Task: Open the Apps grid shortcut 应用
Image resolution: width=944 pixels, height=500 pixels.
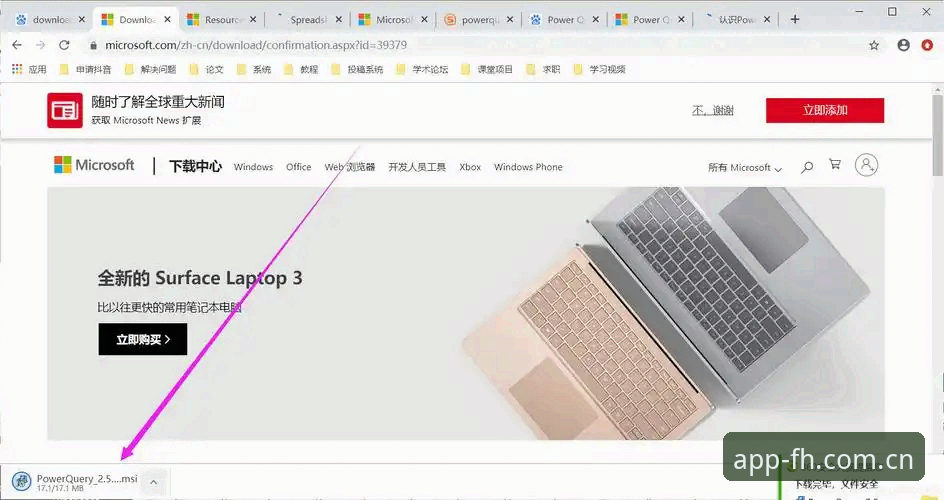Action: coord(29,69)
